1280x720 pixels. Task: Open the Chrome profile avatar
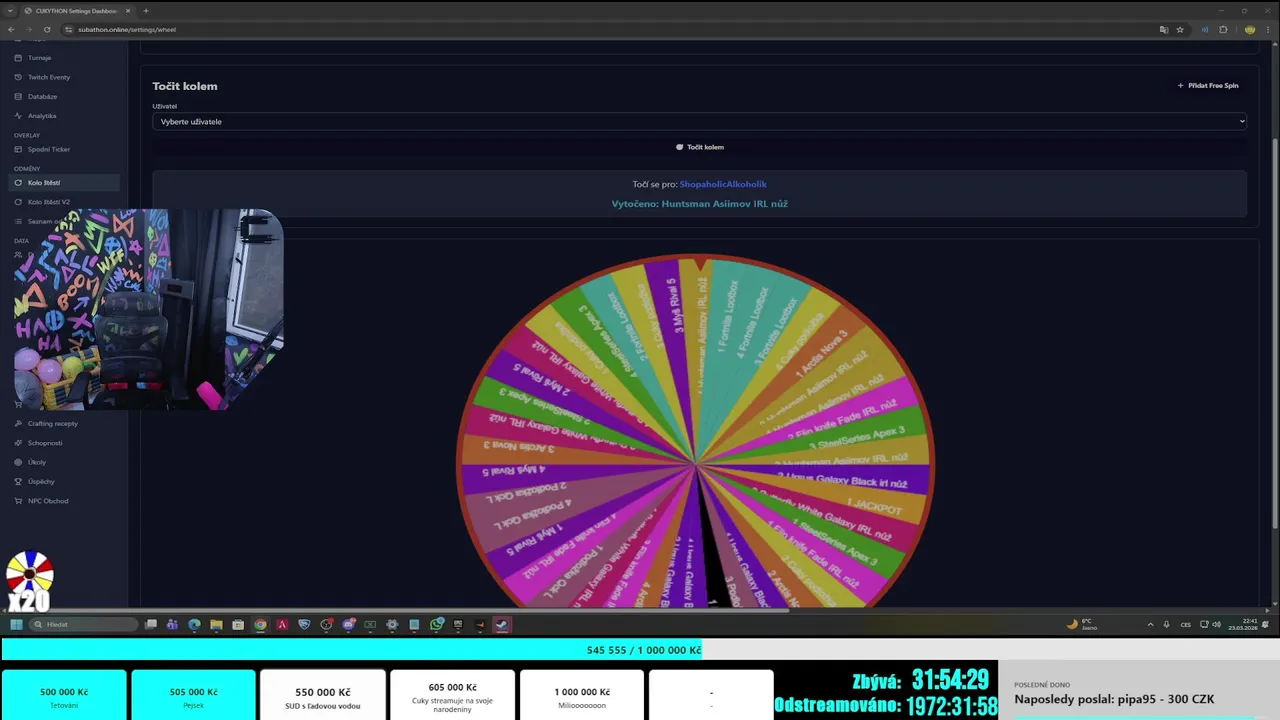pos(1250,29)
